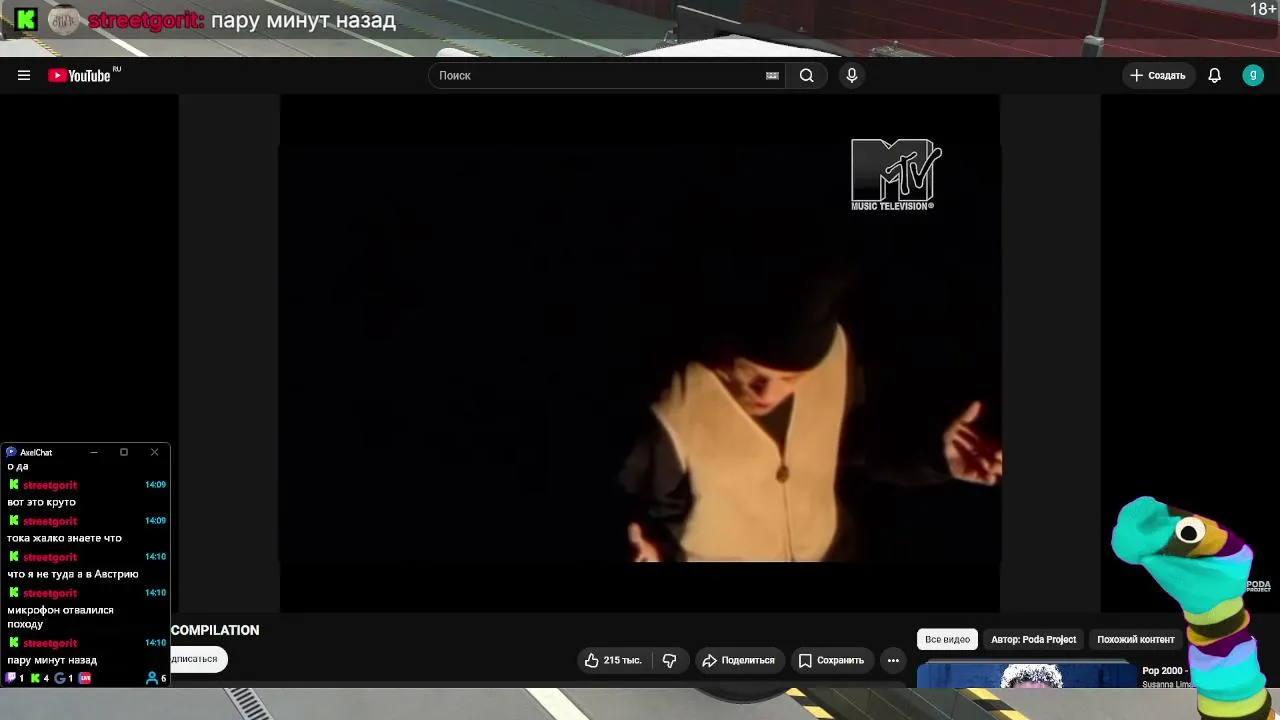The image size is (1280, 720).
Task: Click chat message 'пару минут назад' in AxelChat
Action: pos(52,660)
